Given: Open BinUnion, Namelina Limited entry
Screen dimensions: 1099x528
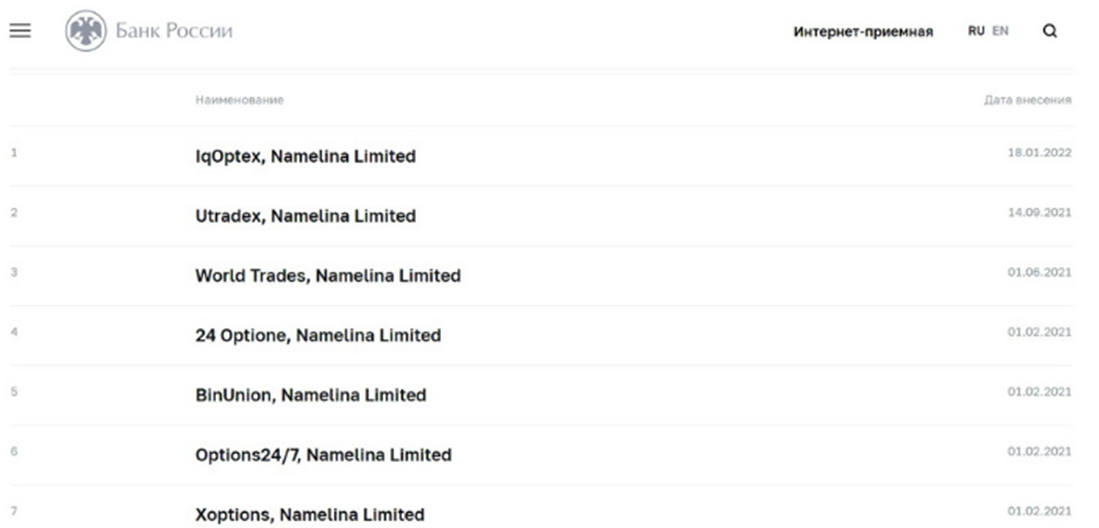Looking at the screenshot, I should pyautogui.click(x=310, y=395).
